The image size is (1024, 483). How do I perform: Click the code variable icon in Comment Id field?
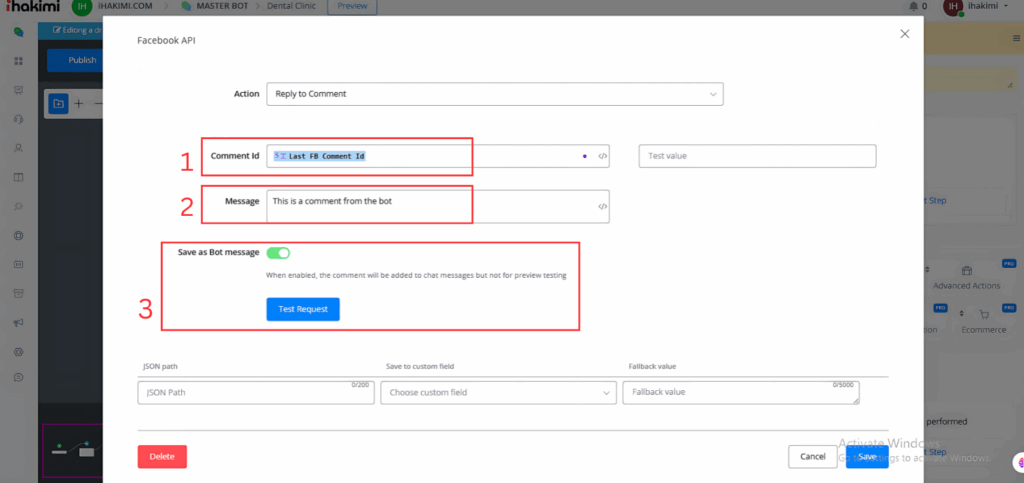click(x=602, y=156)
